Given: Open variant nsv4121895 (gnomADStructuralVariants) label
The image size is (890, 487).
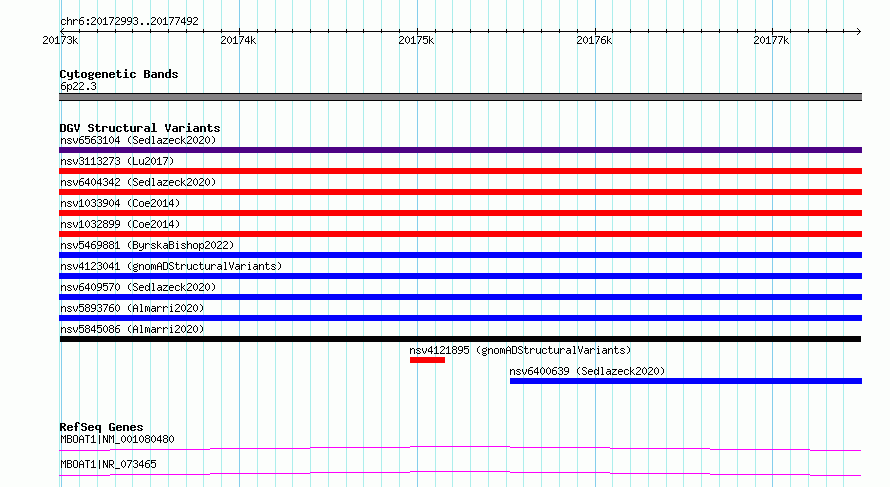Looking at the screenshot, I should [520, 350].
